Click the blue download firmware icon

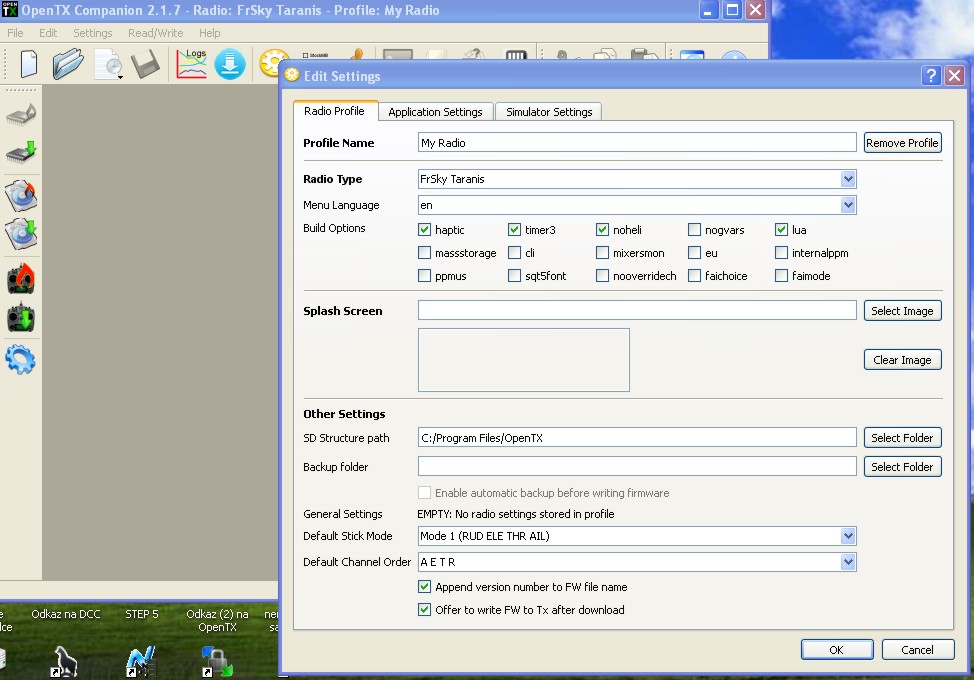tap(230, 63)
